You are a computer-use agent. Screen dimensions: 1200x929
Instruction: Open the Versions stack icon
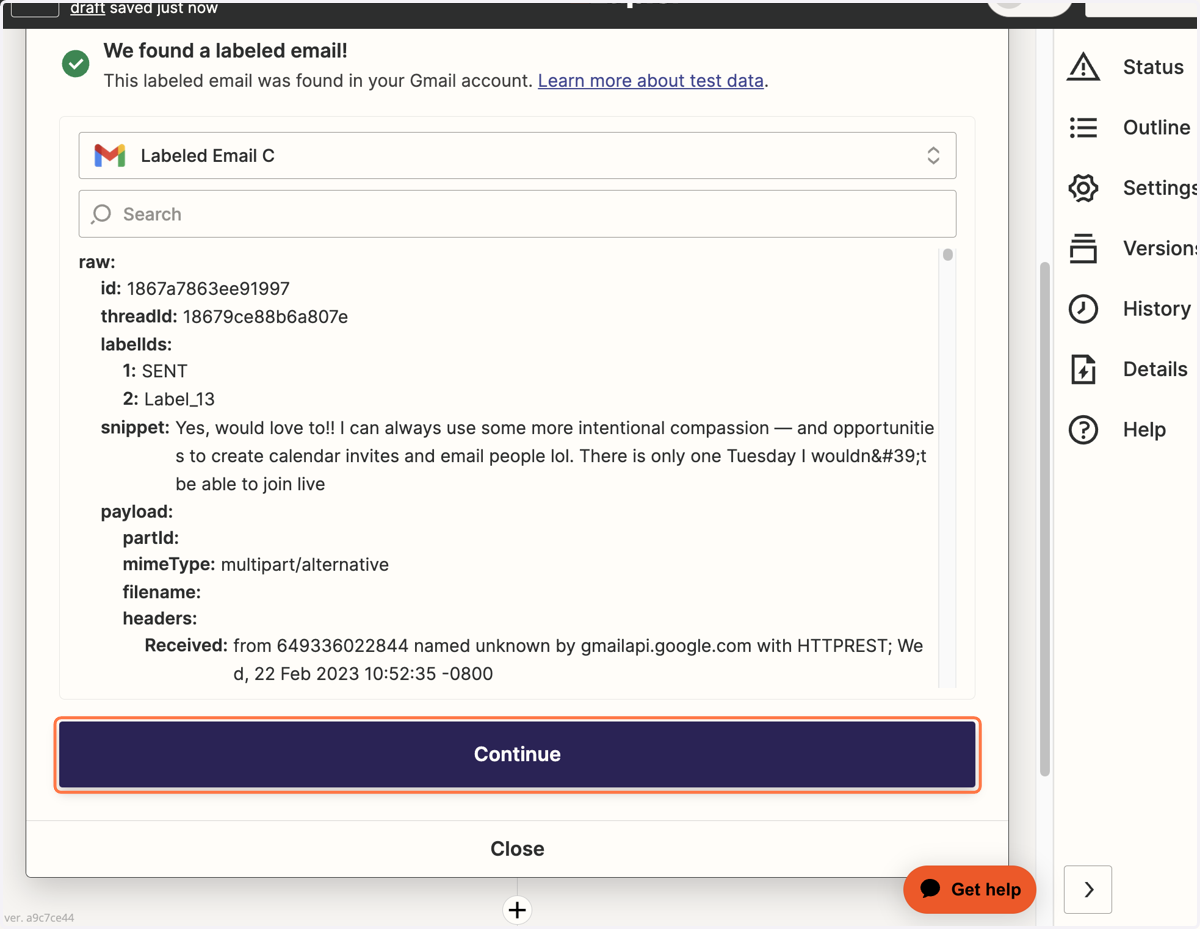tap(1083, 248)
